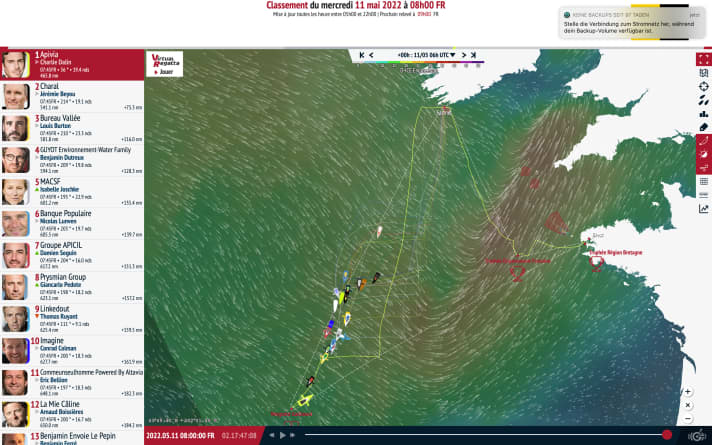
Task: Select the Commeunseulhomme Powered By Altavia row
Action: point(72,382)
